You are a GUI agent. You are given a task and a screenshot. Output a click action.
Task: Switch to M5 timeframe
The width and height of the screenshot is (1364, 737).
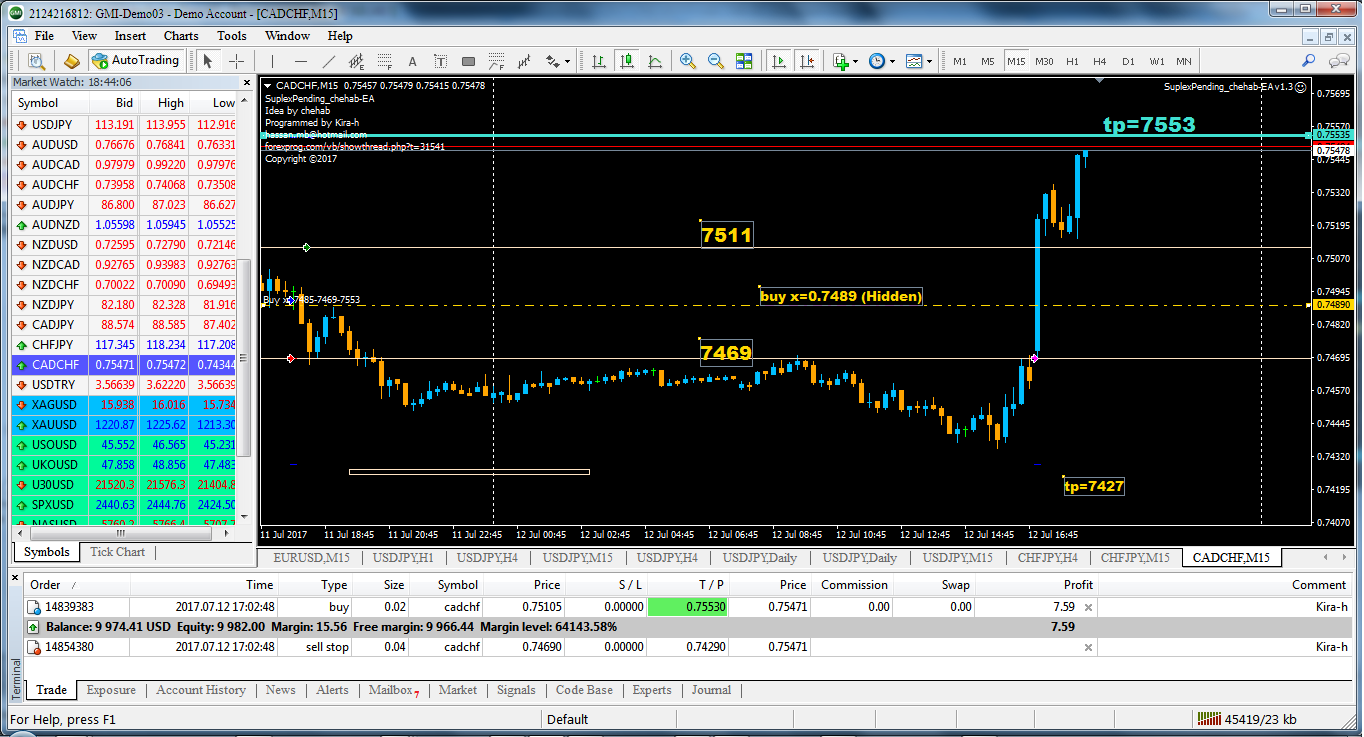pos(988,61)
